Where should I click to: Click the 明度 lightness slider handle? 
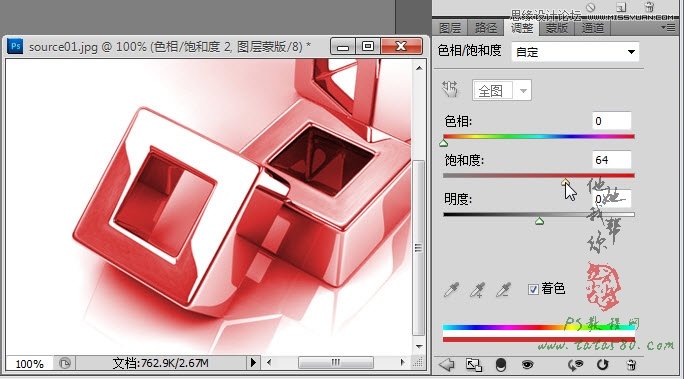(x=540, y=221)
